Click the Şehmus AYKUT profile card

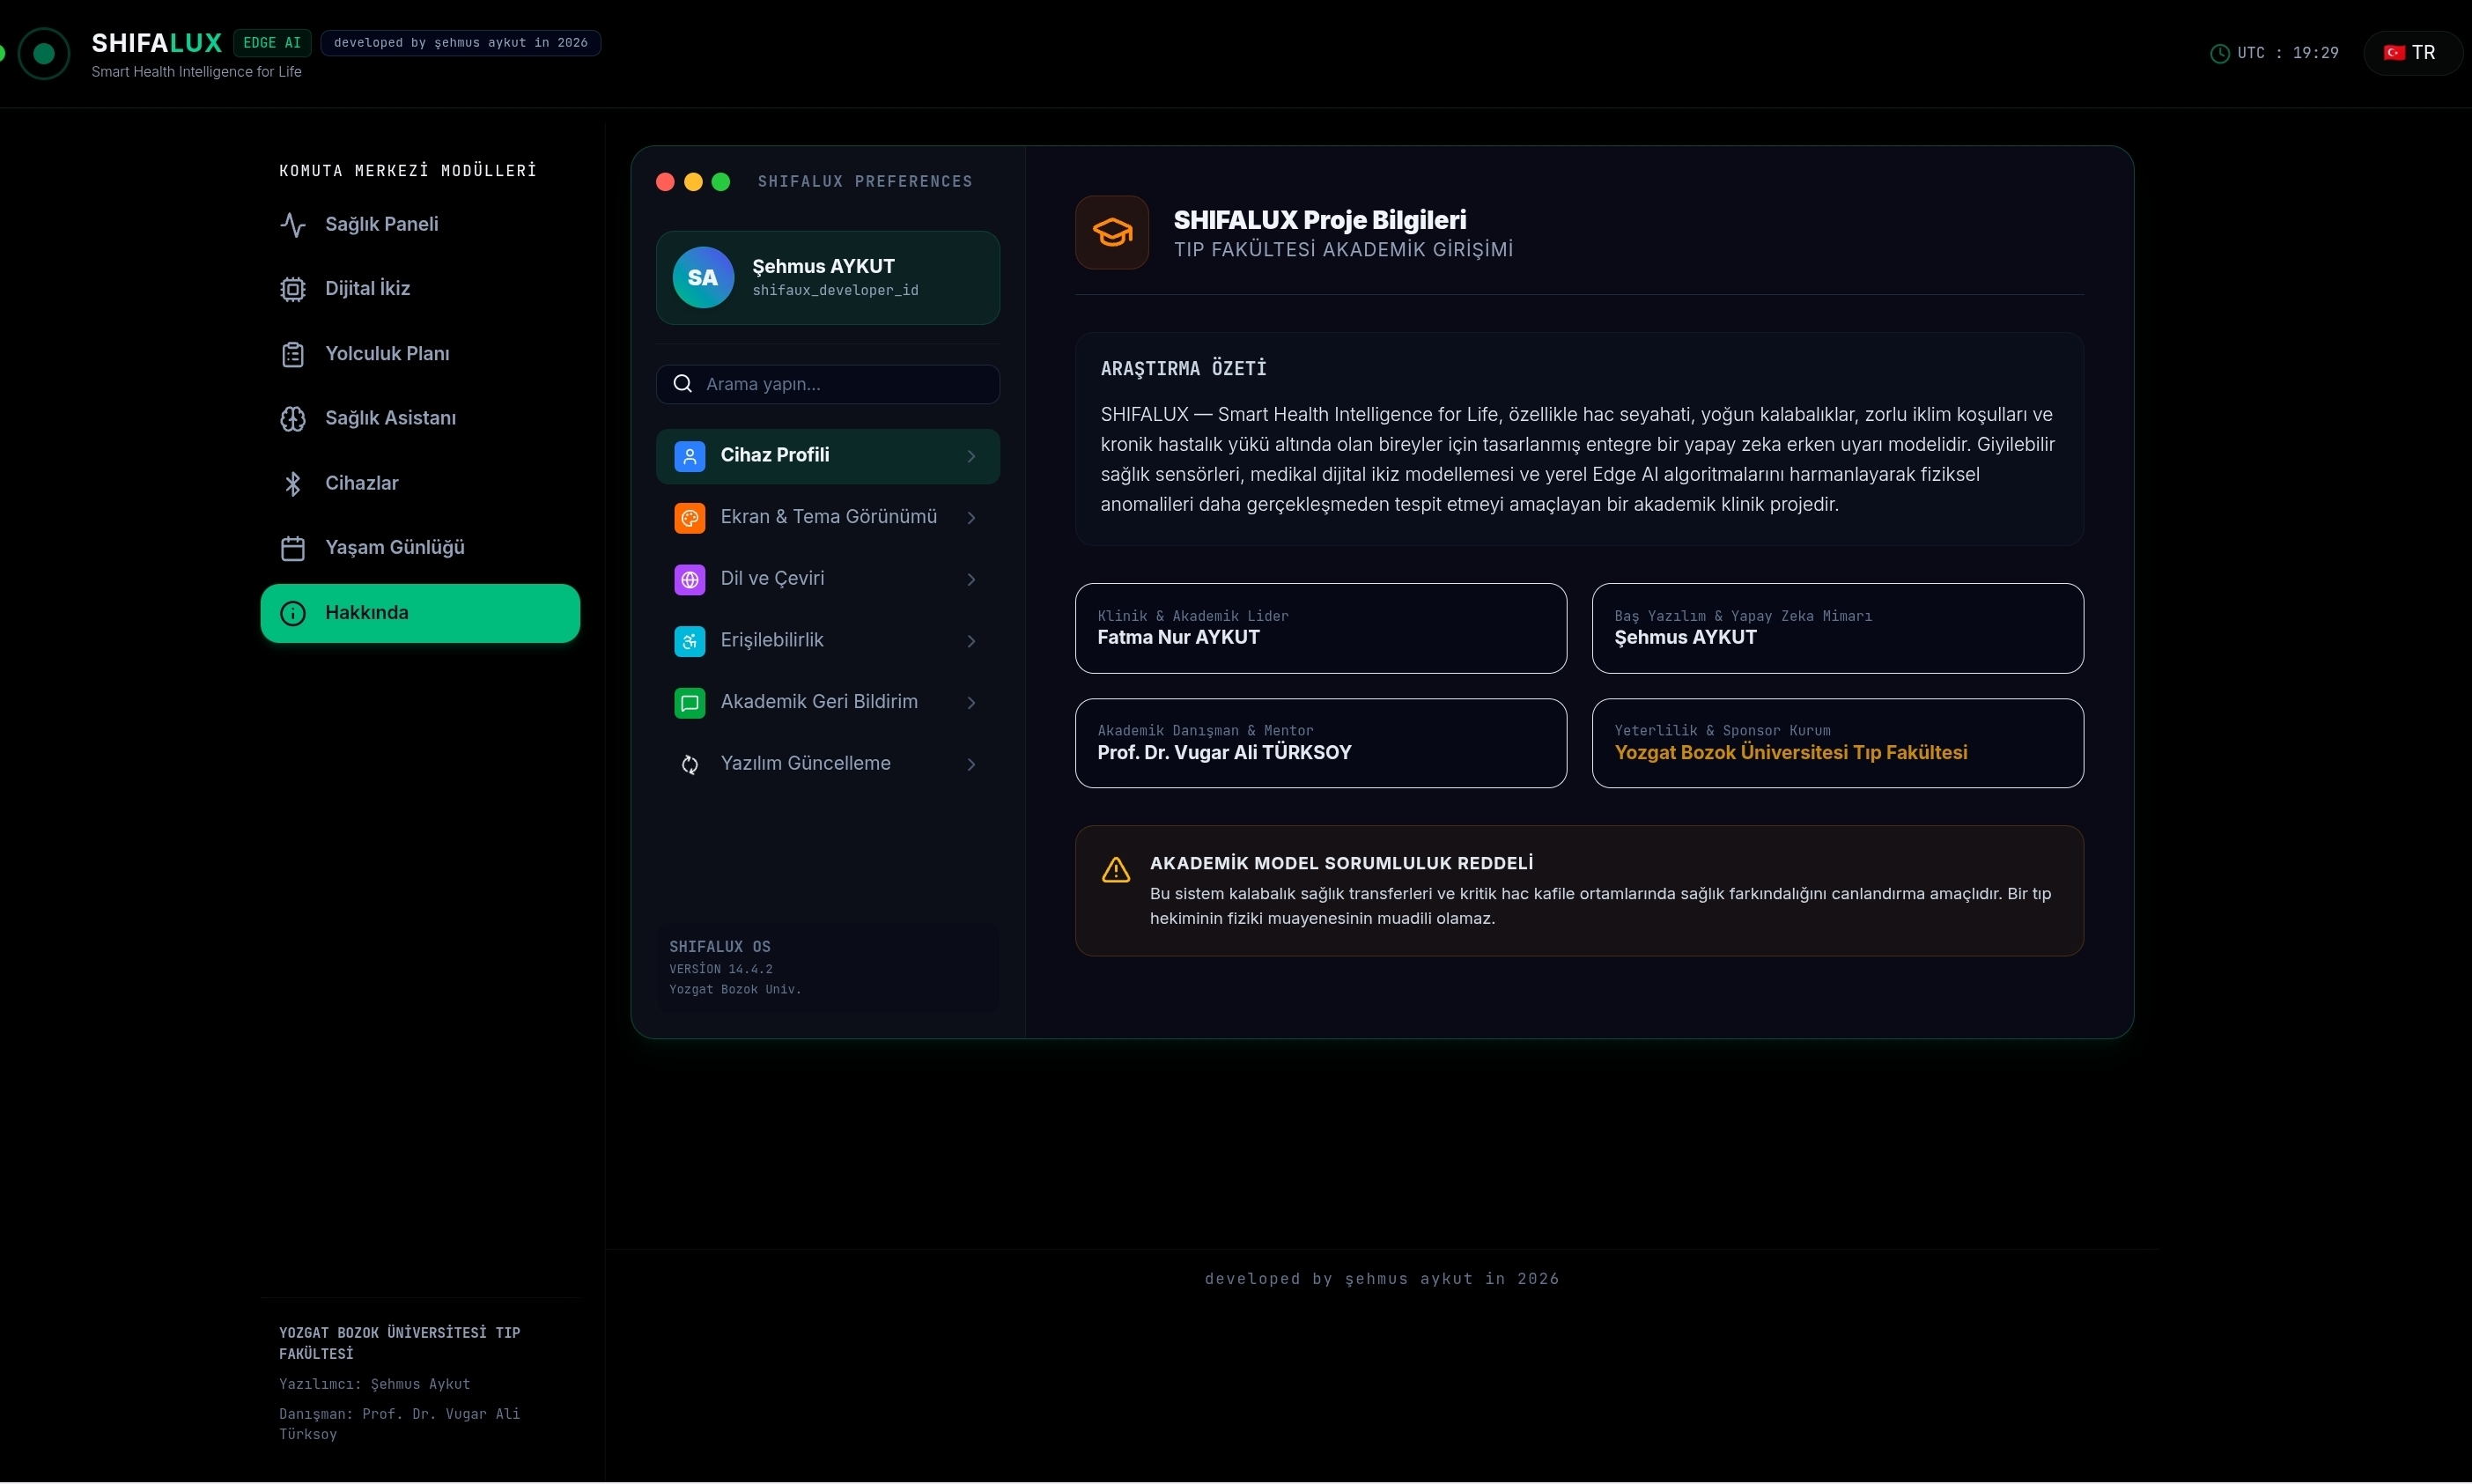point(828,278)
